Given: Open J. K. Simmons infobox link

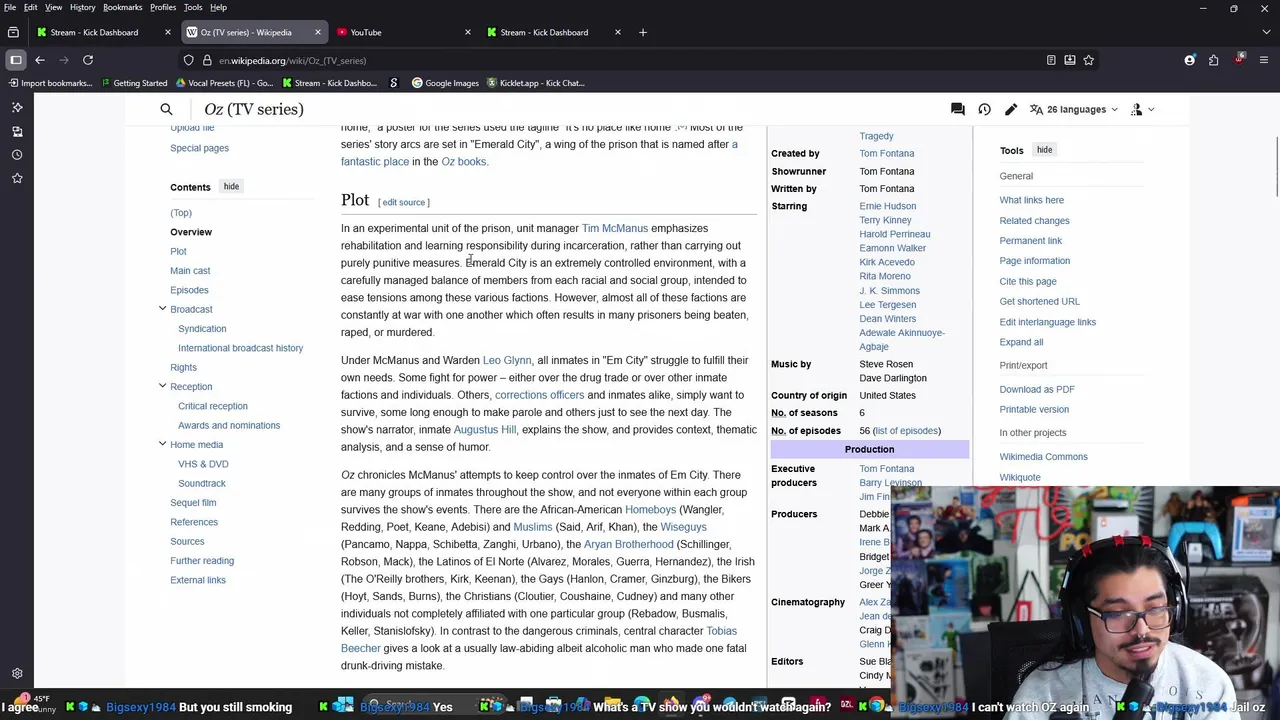Looking at the screenshot, I should point(890,291).
